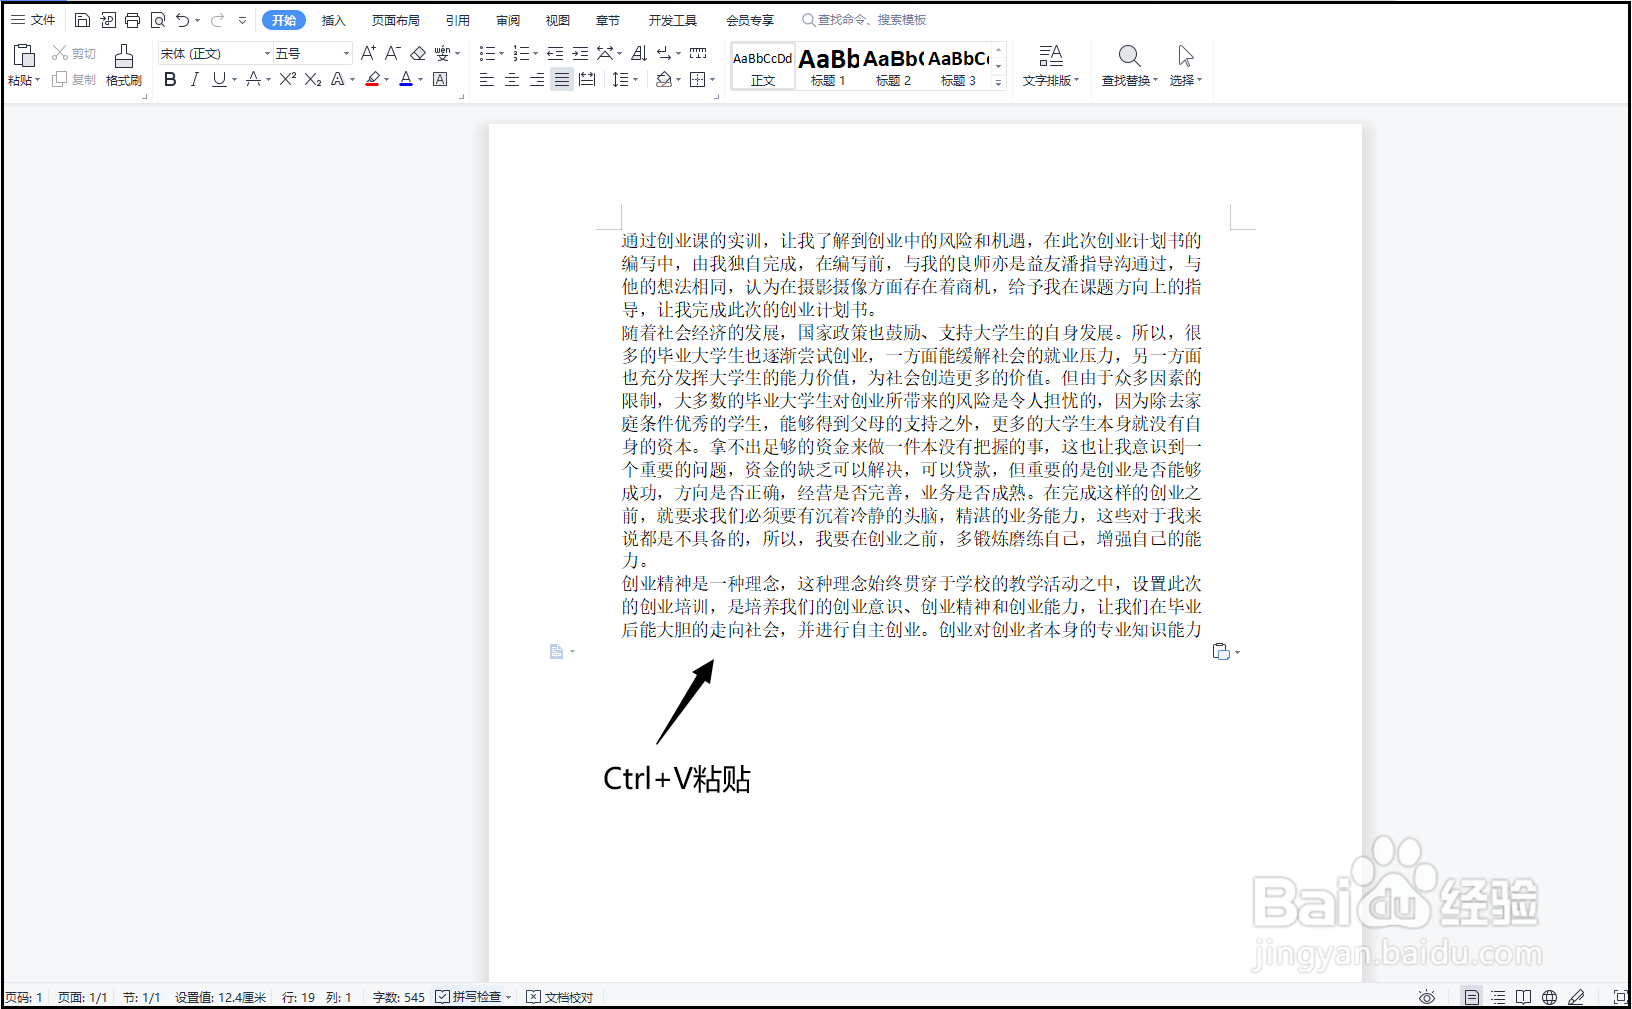Screen dimensions: 1632x1009
Task: Open the font size dropdown showing 五号
Action: point(305,52)
